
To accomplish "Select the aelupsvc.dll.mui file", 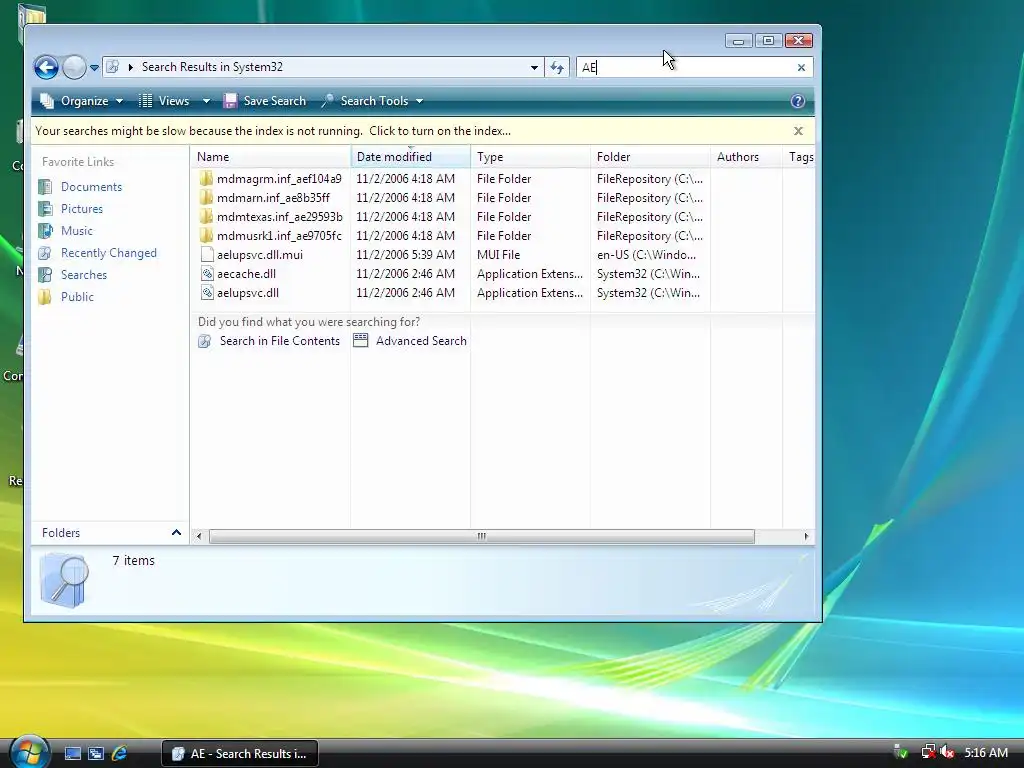I will tap(260, 255).
